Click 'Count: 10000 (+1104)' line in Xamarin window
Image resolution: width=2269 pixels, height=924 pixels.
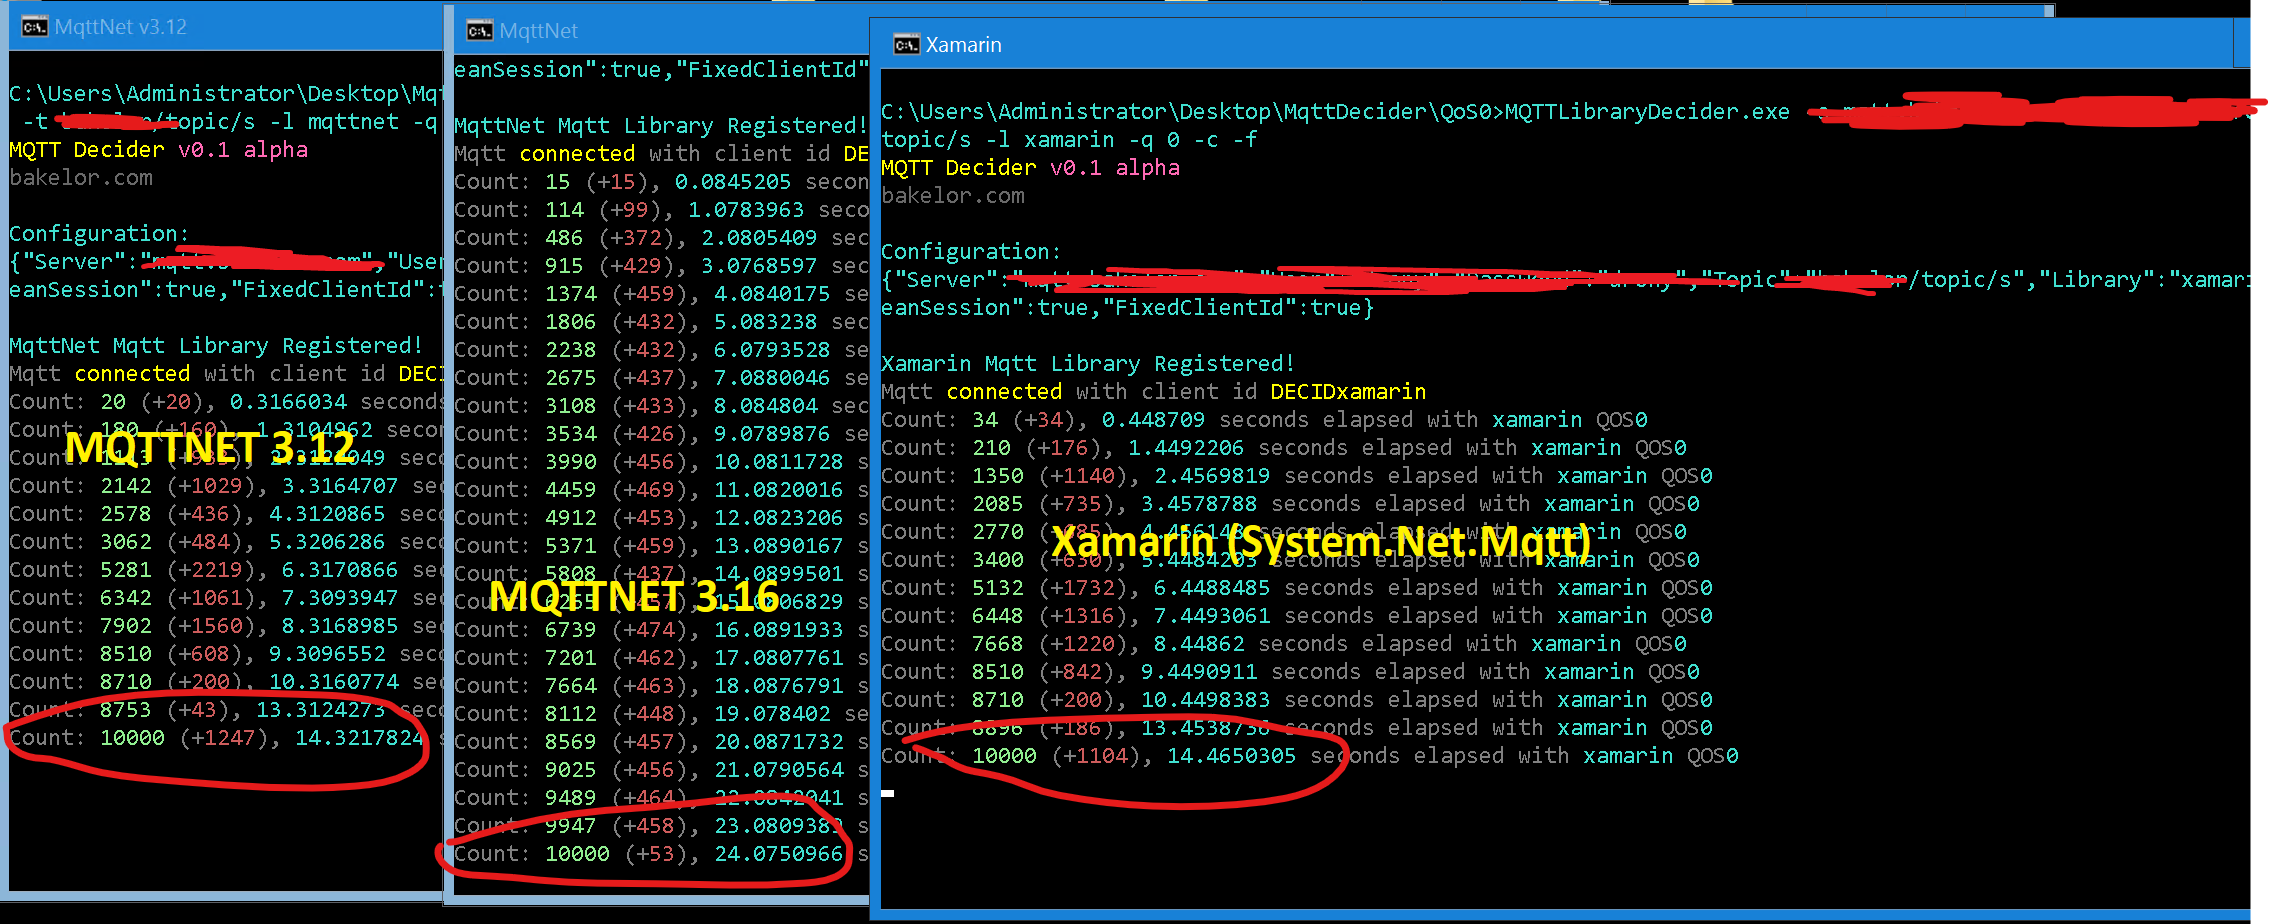click(1309, 756)
